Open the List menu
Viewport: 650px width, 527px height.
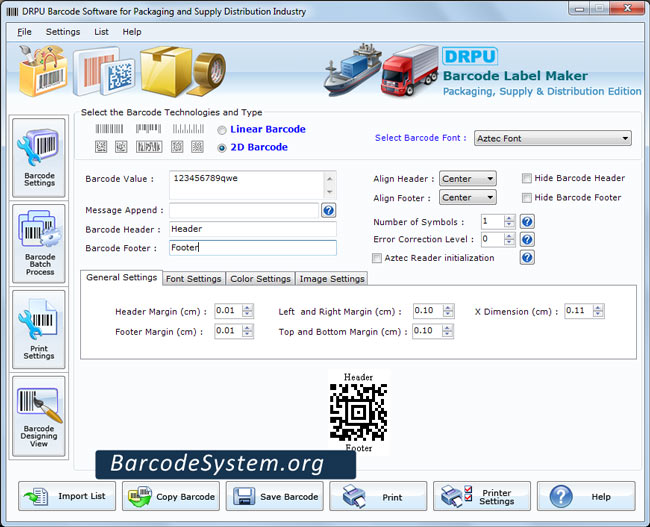(x=101, y=32)
